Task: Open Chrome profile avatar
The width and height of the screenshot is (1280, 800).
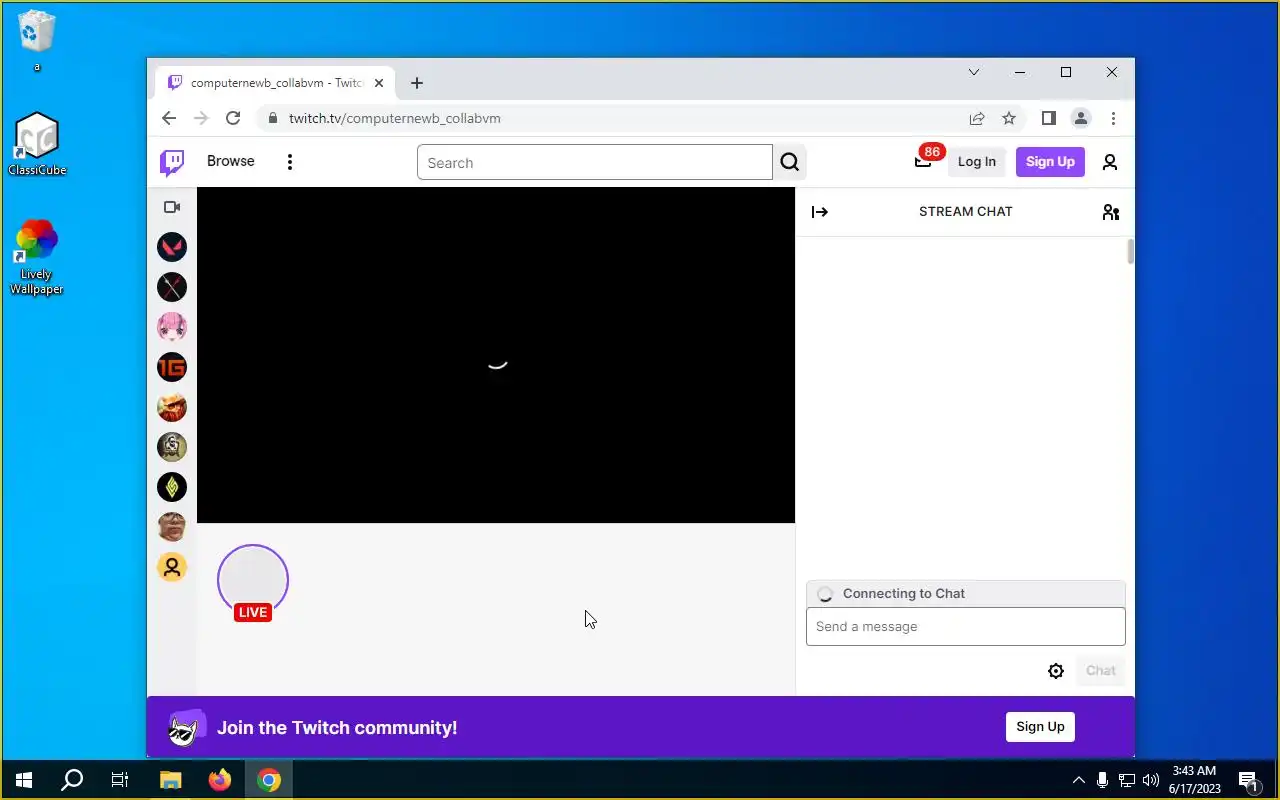Action: click(x=1081, y=118)
